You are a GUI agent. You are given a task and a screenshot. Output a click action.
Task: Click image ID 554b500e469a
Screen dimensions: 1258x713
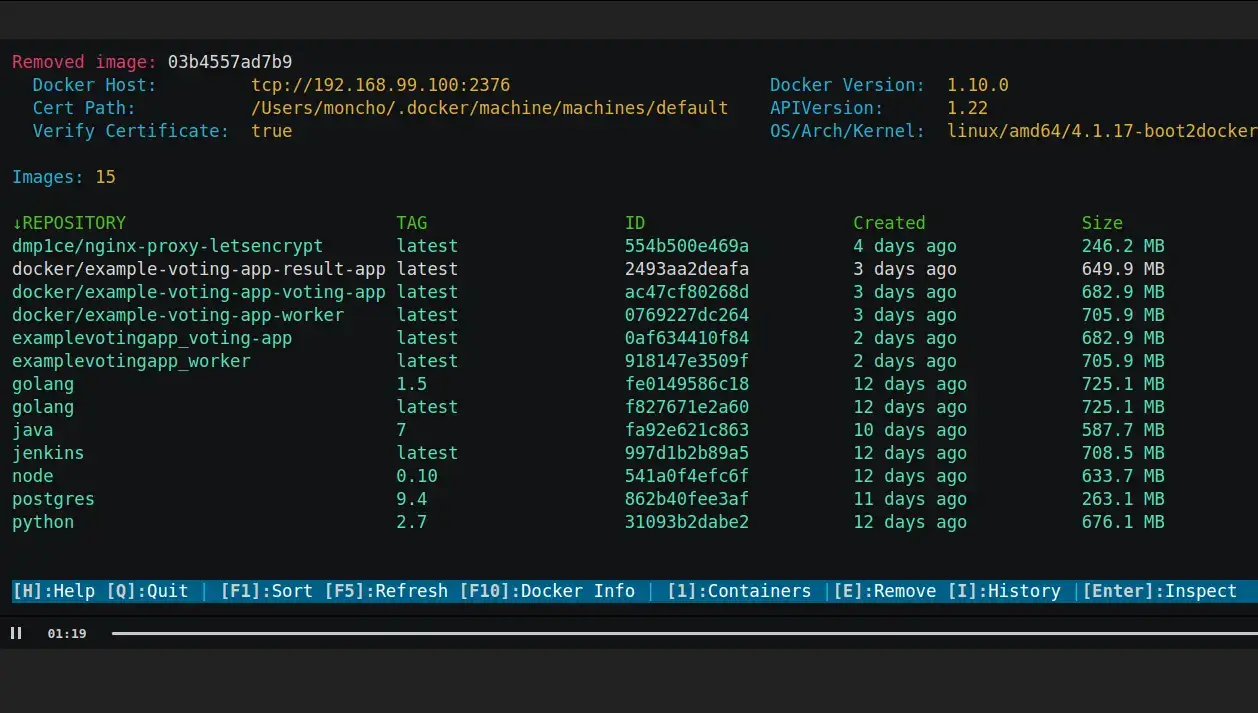(x=687, y=246)
